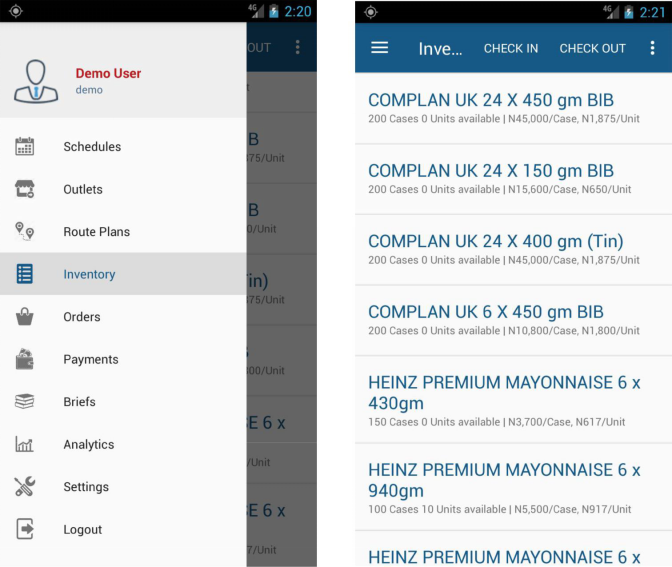Click price line N10,800/Case, N1,800/Unit
Screen dimensions: 672x567
point(574,331)
